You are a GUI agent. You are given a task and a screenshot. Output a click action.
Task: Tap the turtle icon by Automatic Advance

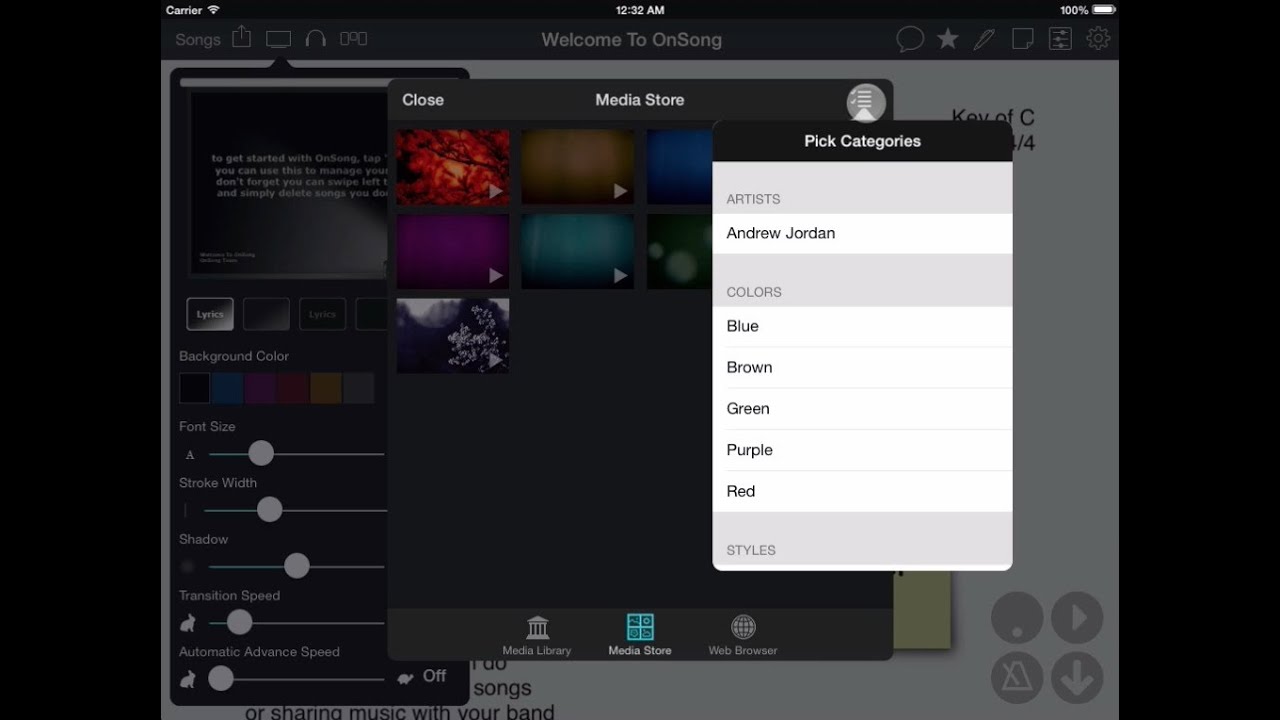click(x=405, y=678)
